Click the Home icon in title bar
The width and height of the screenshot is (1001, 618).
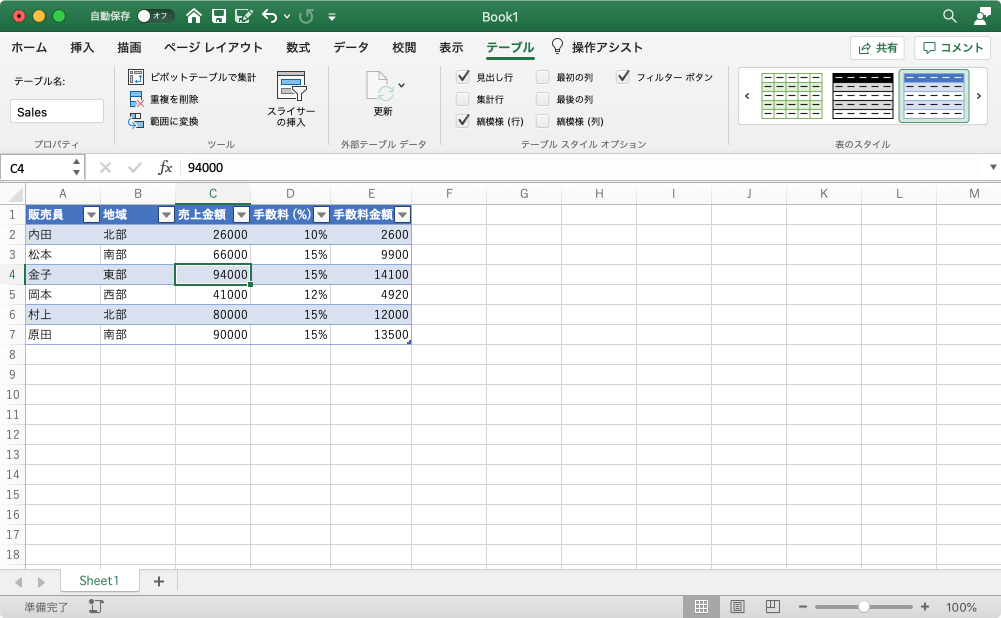[x=193, y=16]
